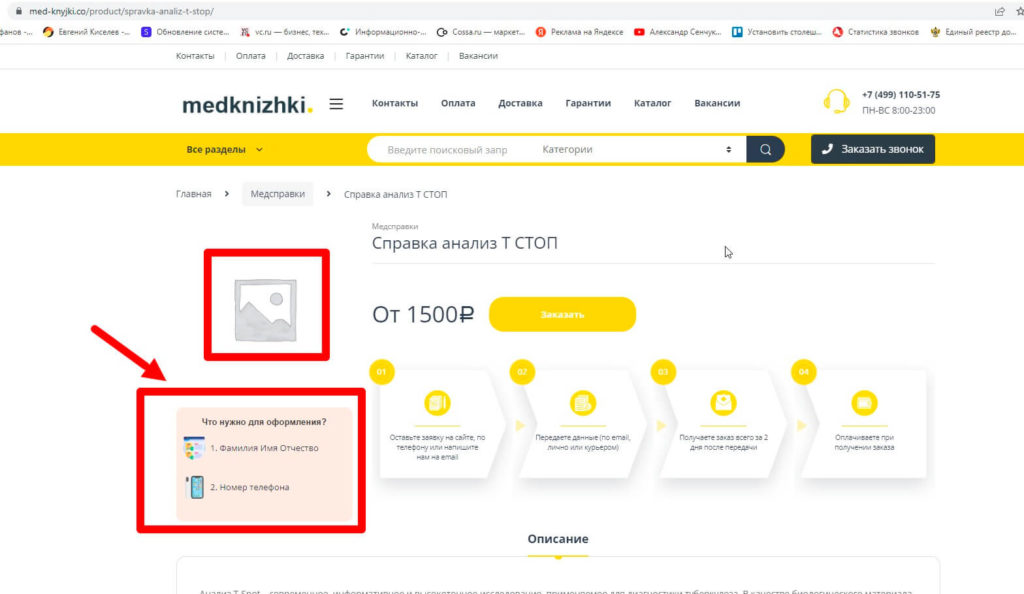Click the hamburger menu icon beside the logo

pyautogui.click(x=336, y=104)
